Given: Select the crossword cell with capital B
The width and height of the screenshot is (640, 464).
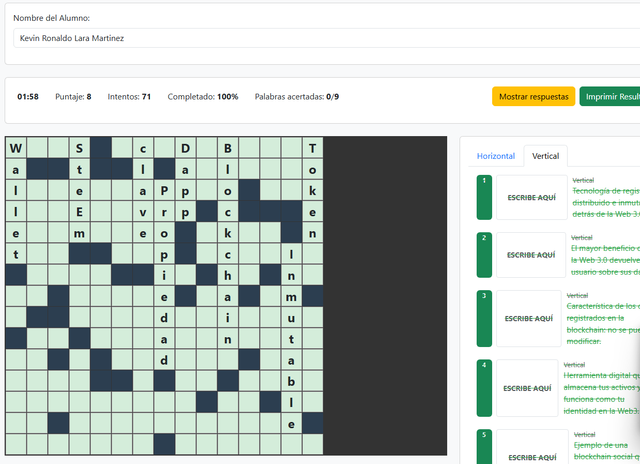Looking at the screenshot, I should coord(228,148).
